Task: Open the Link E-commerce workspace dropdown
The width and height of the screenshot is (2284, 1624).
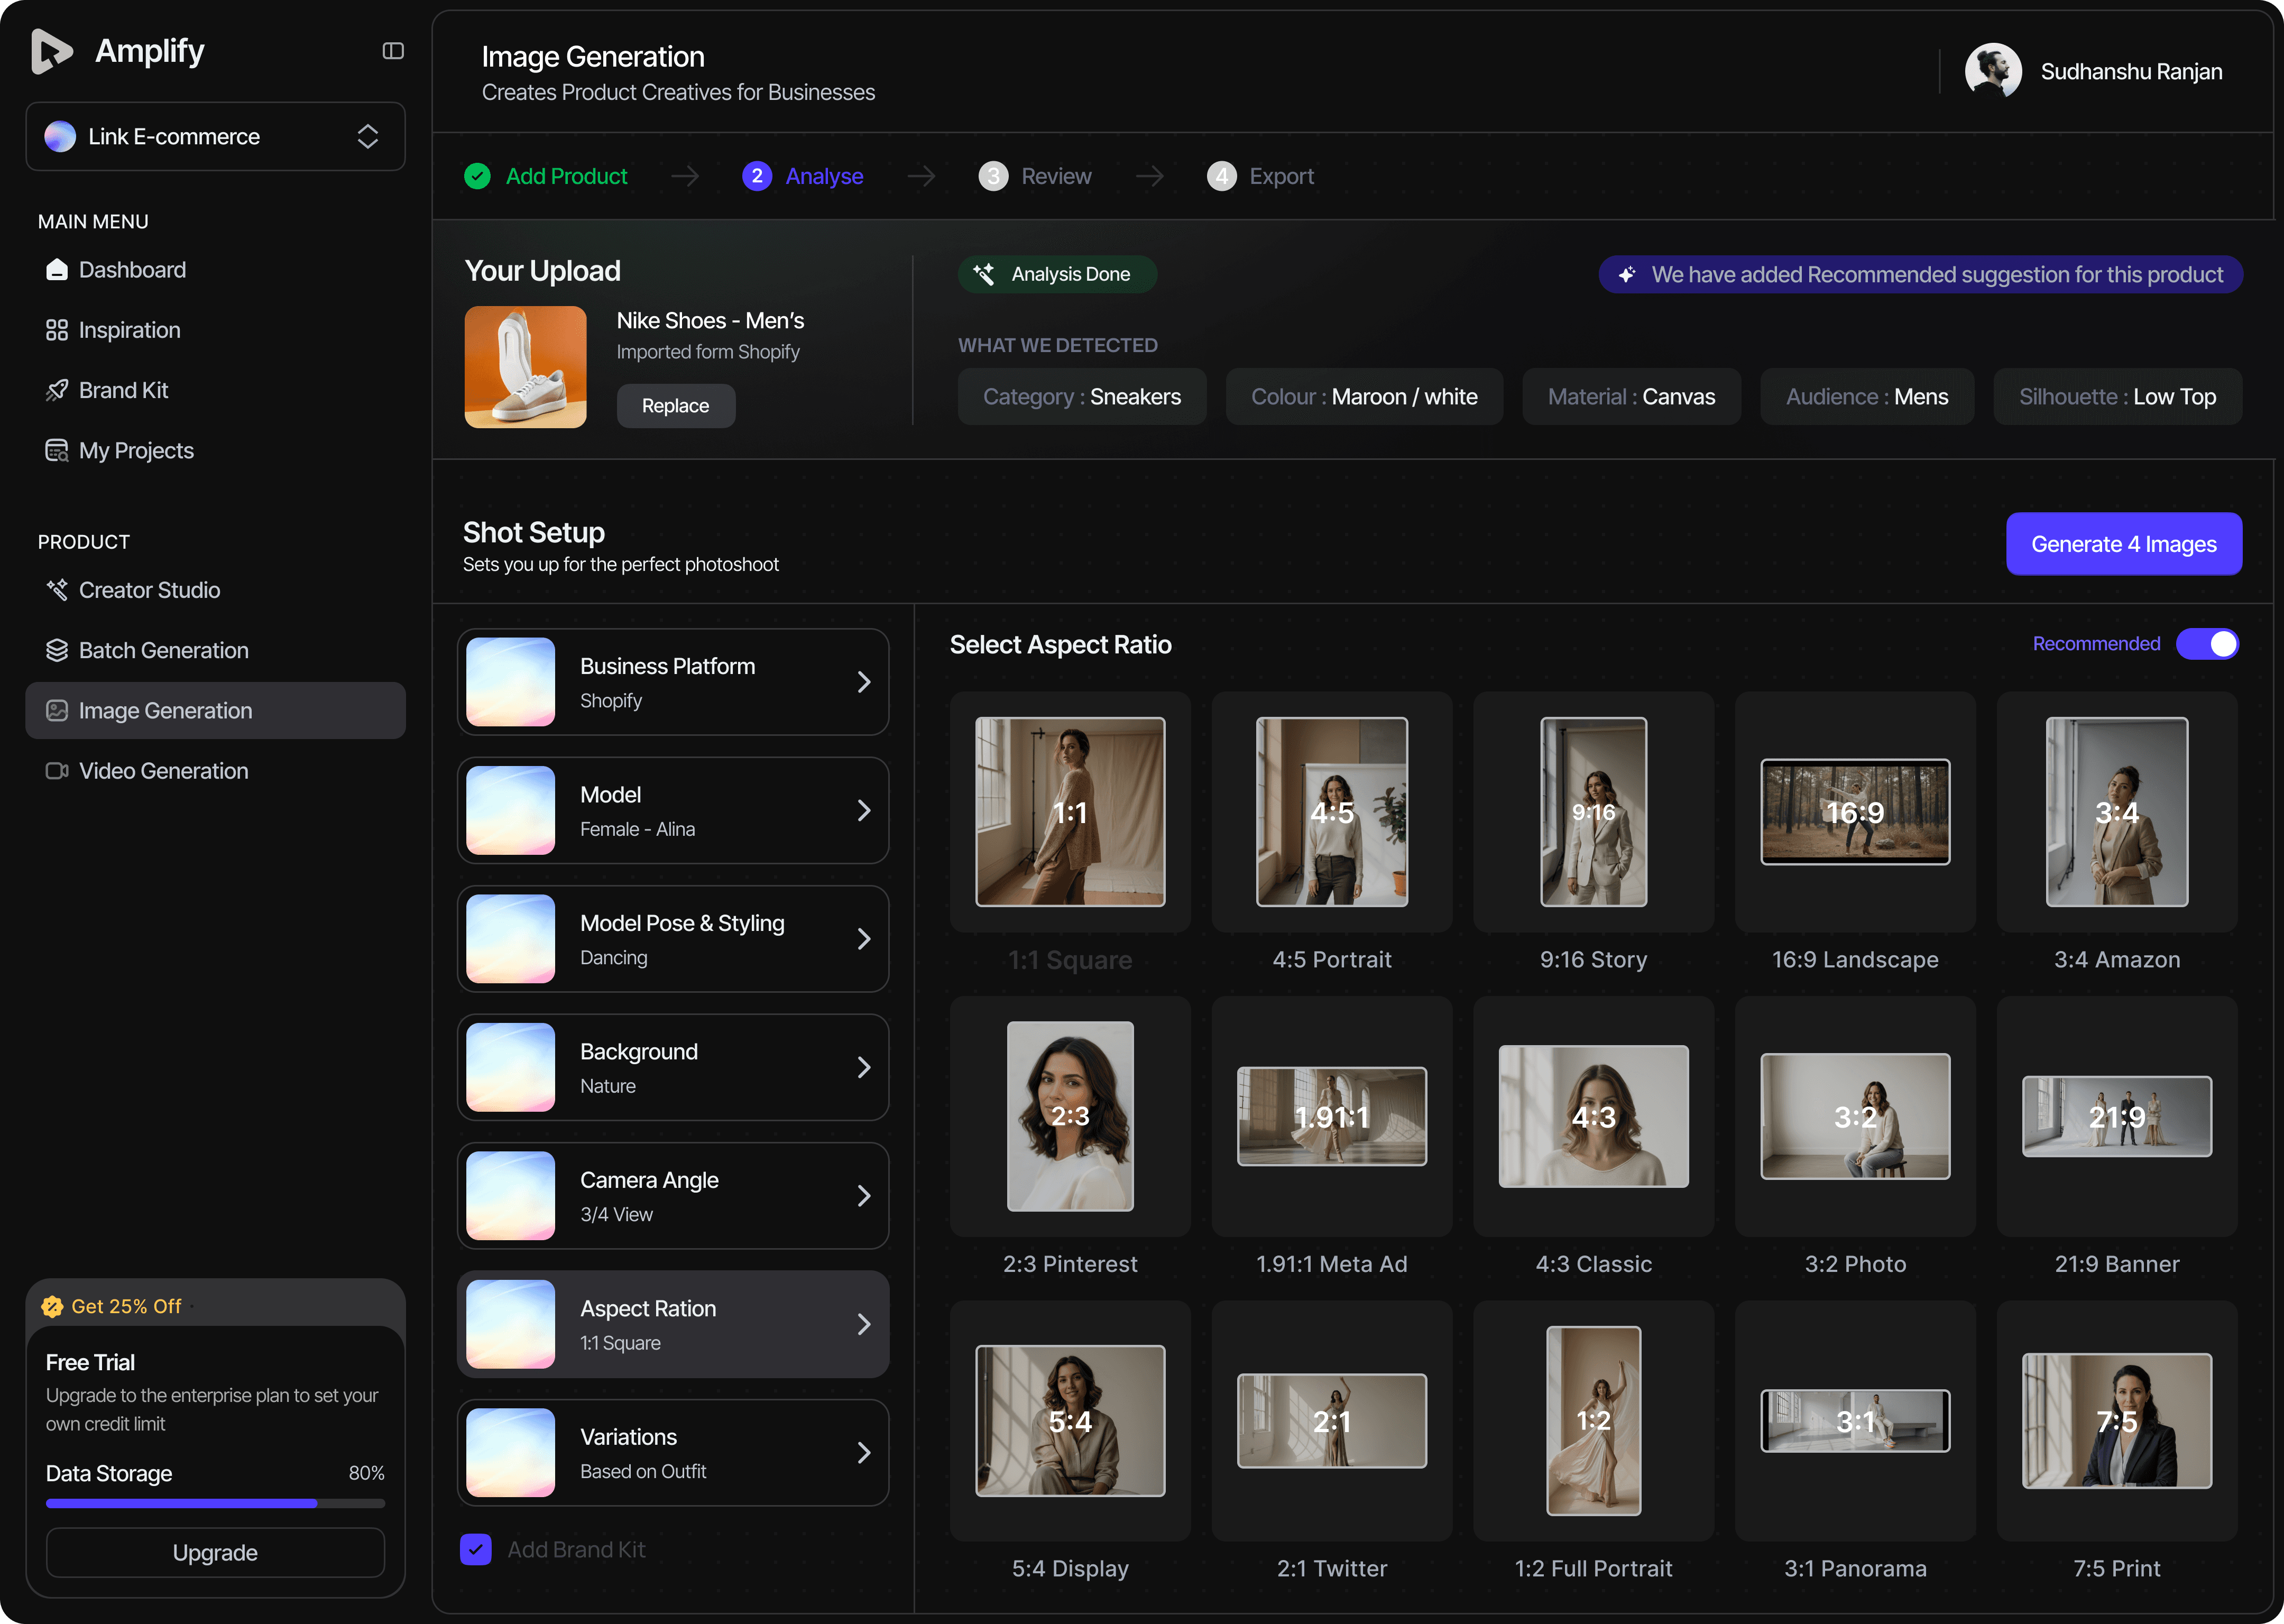Action: pos(215,136)
